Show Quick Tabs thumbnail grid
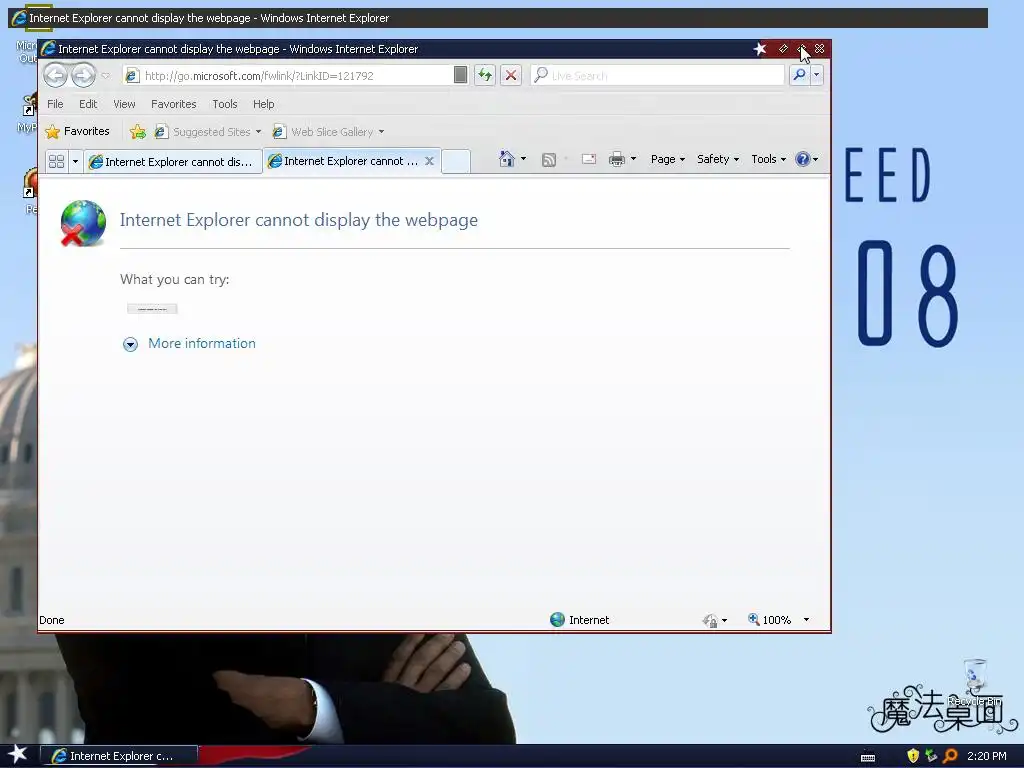The height and width of the screenshot is (768, 1024). [x=57, y=161]
